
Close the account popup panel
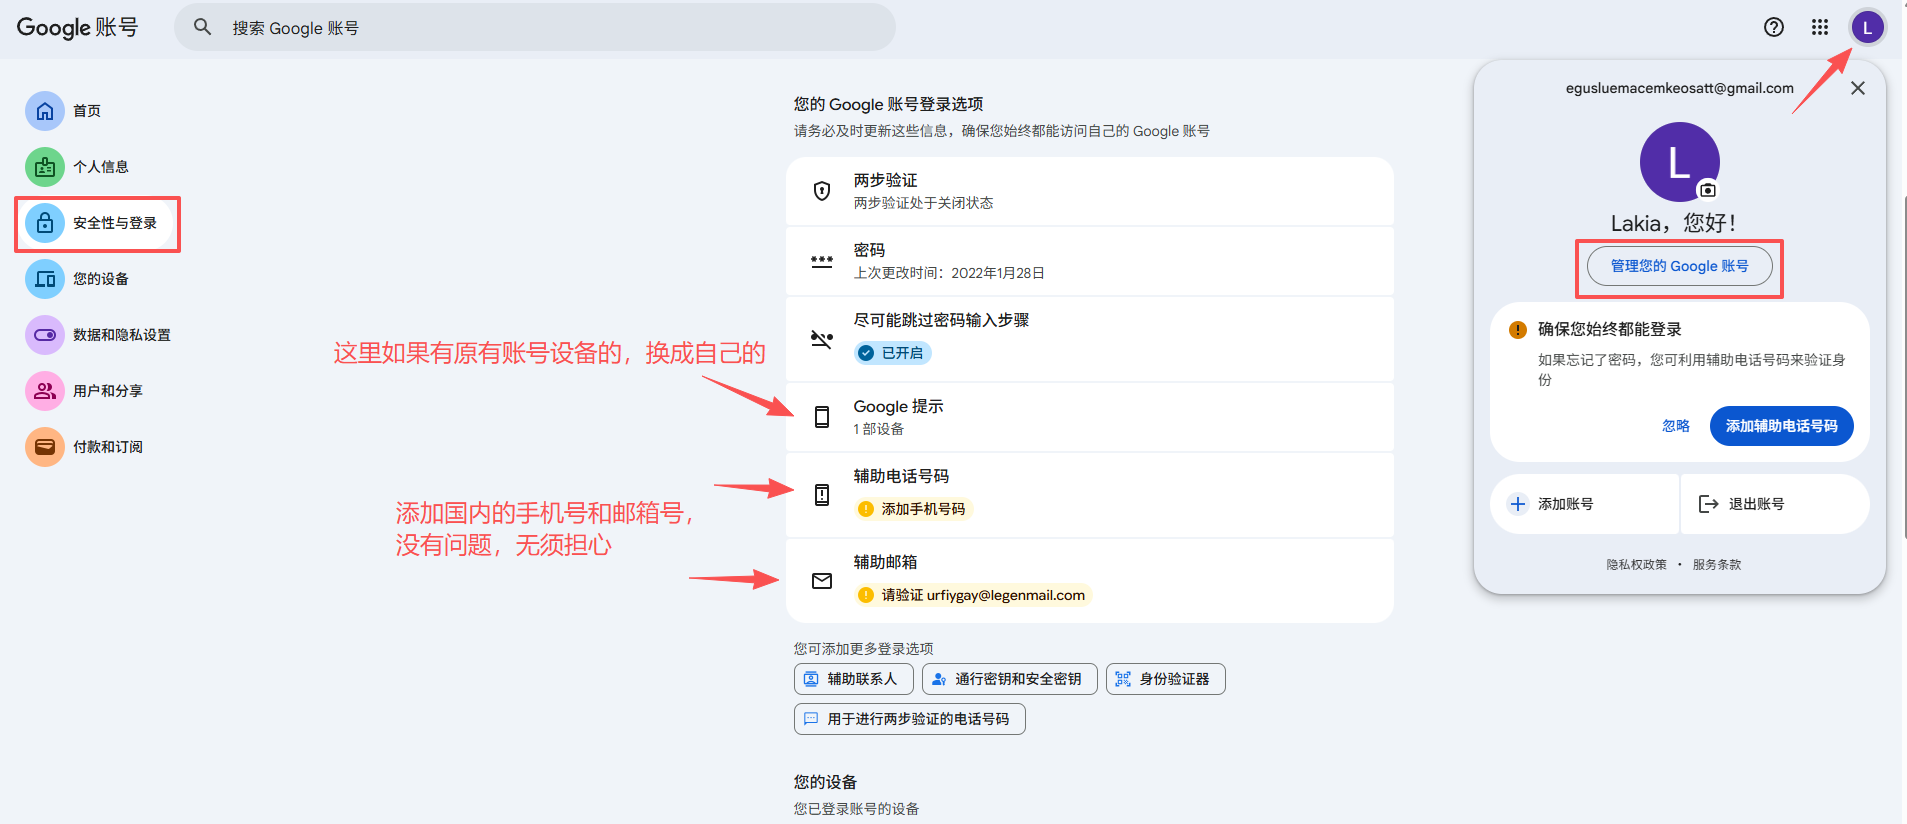pyautogui.click(x=1858, y=88)
